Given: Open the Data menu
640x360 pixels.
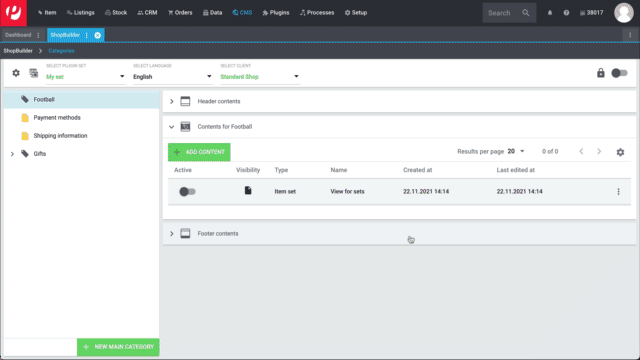Looking at the screenshot, I should coord(213,13).
